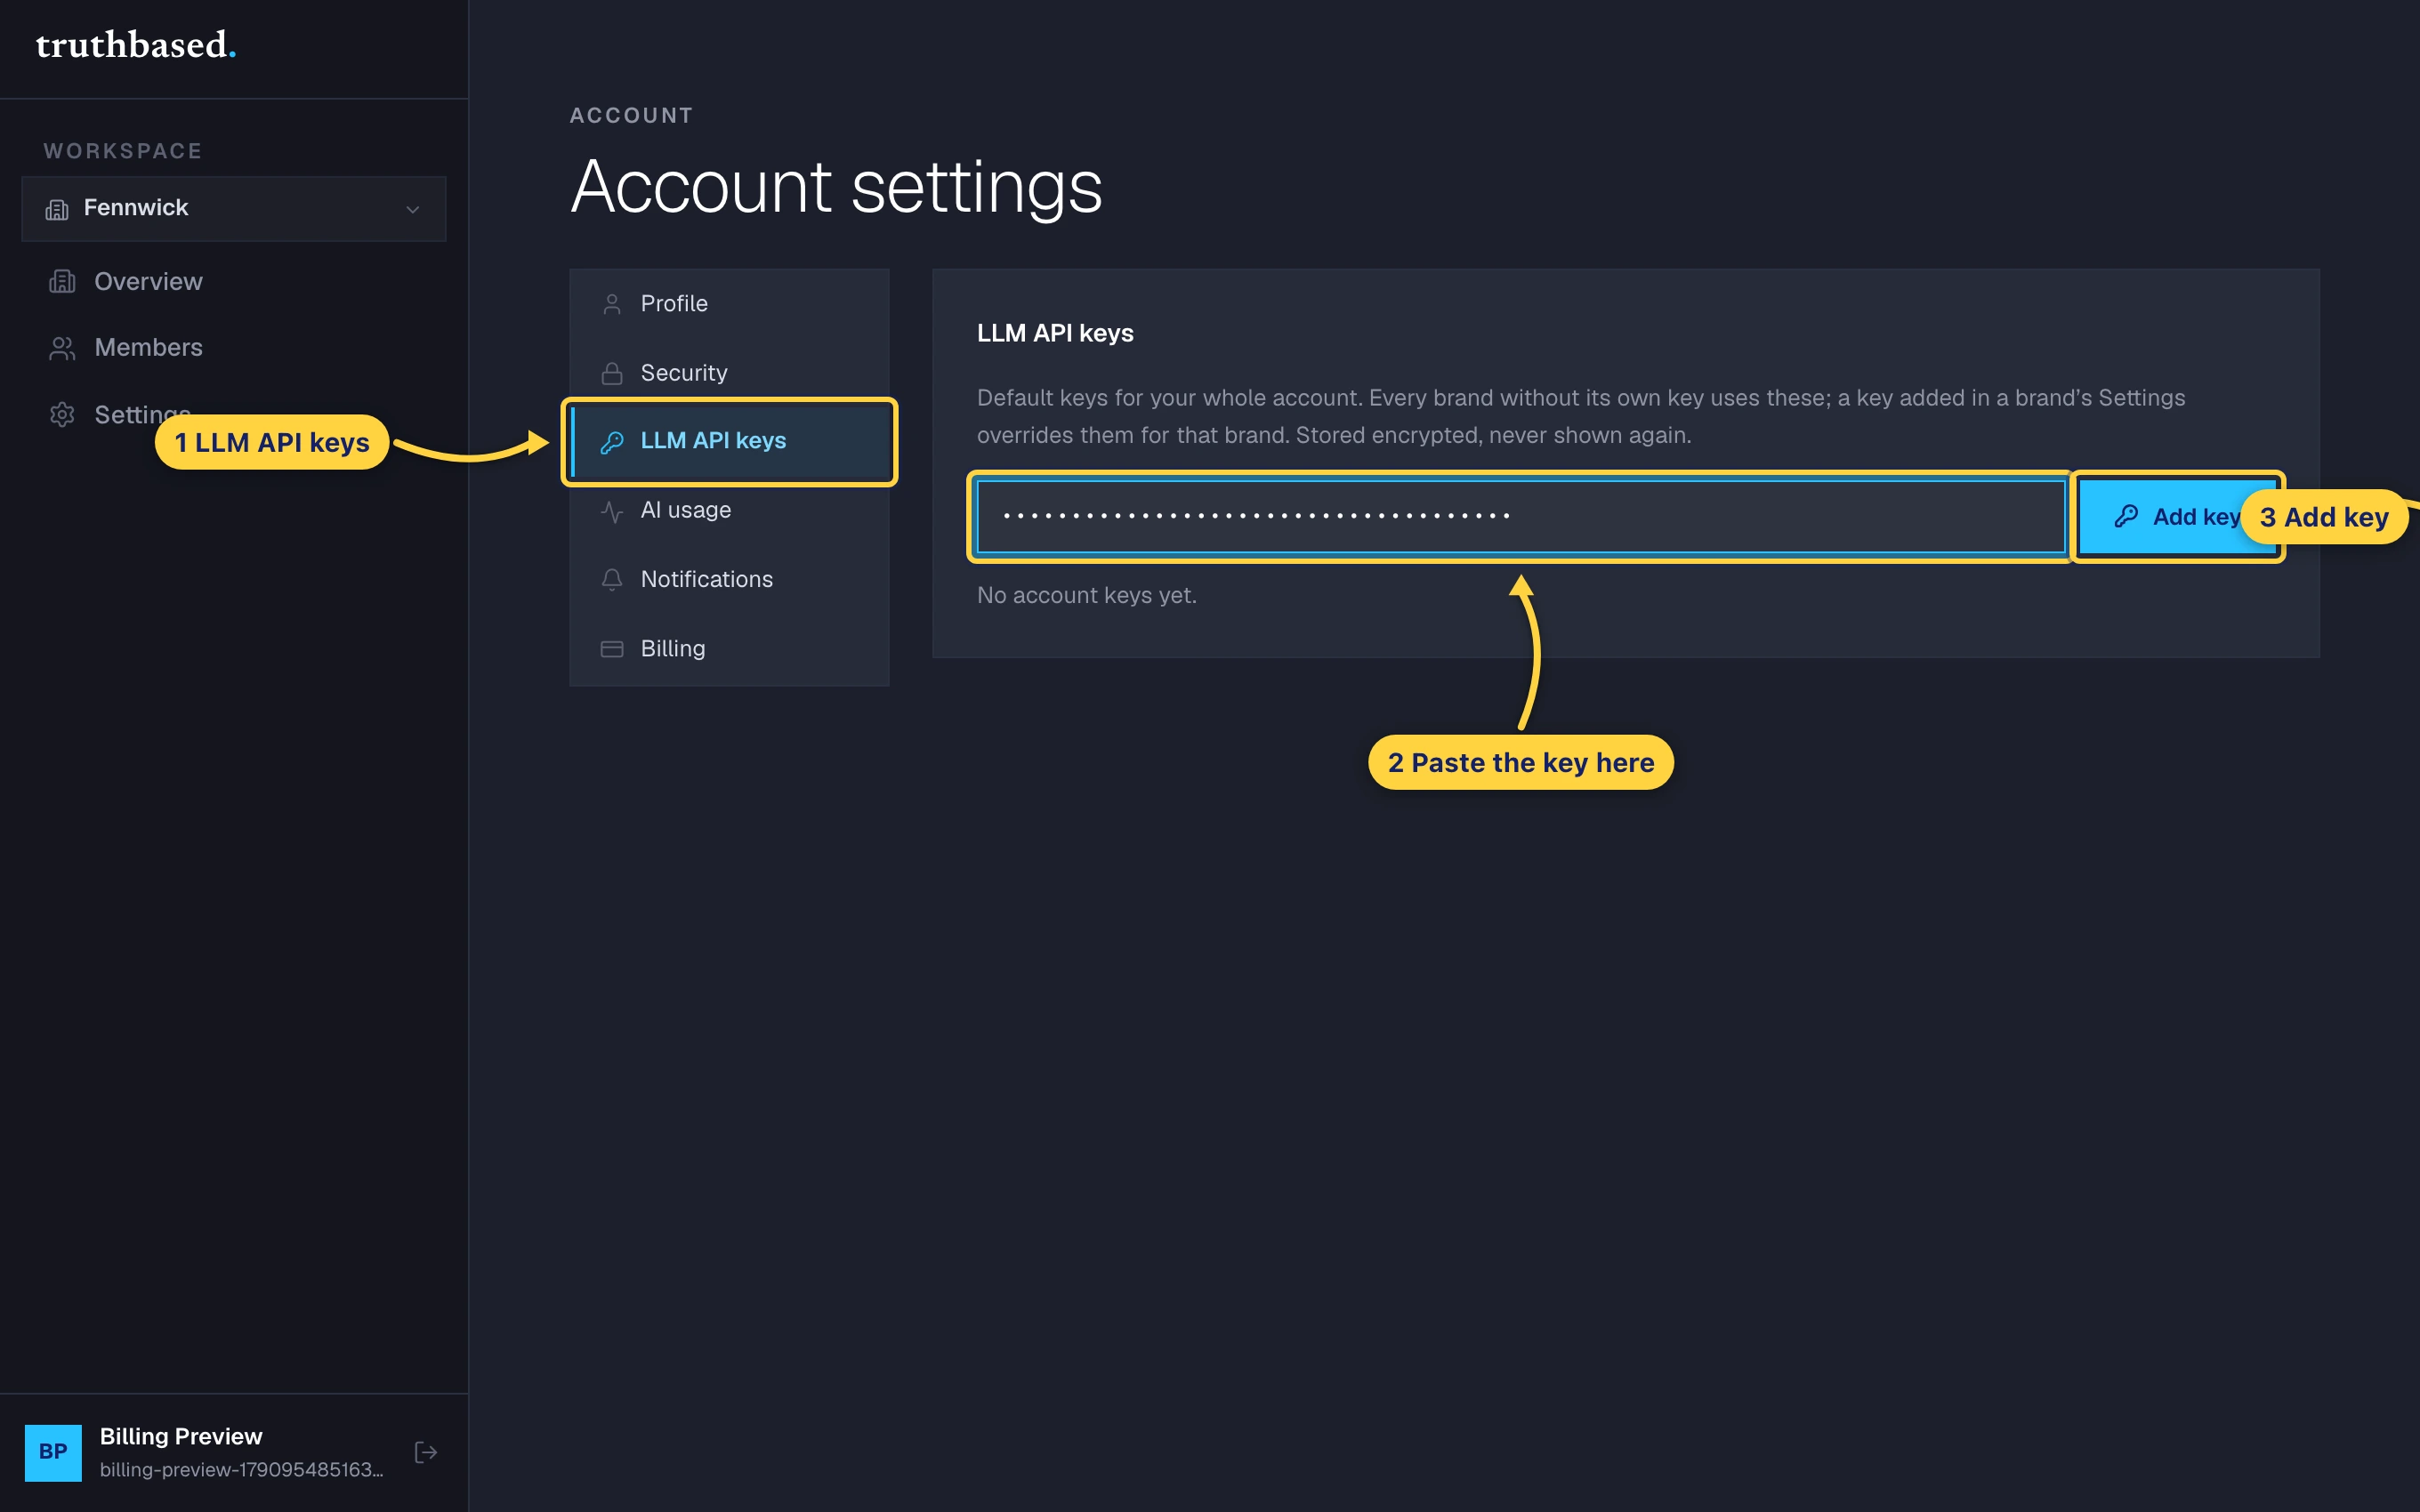Screen dimensions: 2420x1512
Task: Switch to the Security tab
Action: point(729,373)
